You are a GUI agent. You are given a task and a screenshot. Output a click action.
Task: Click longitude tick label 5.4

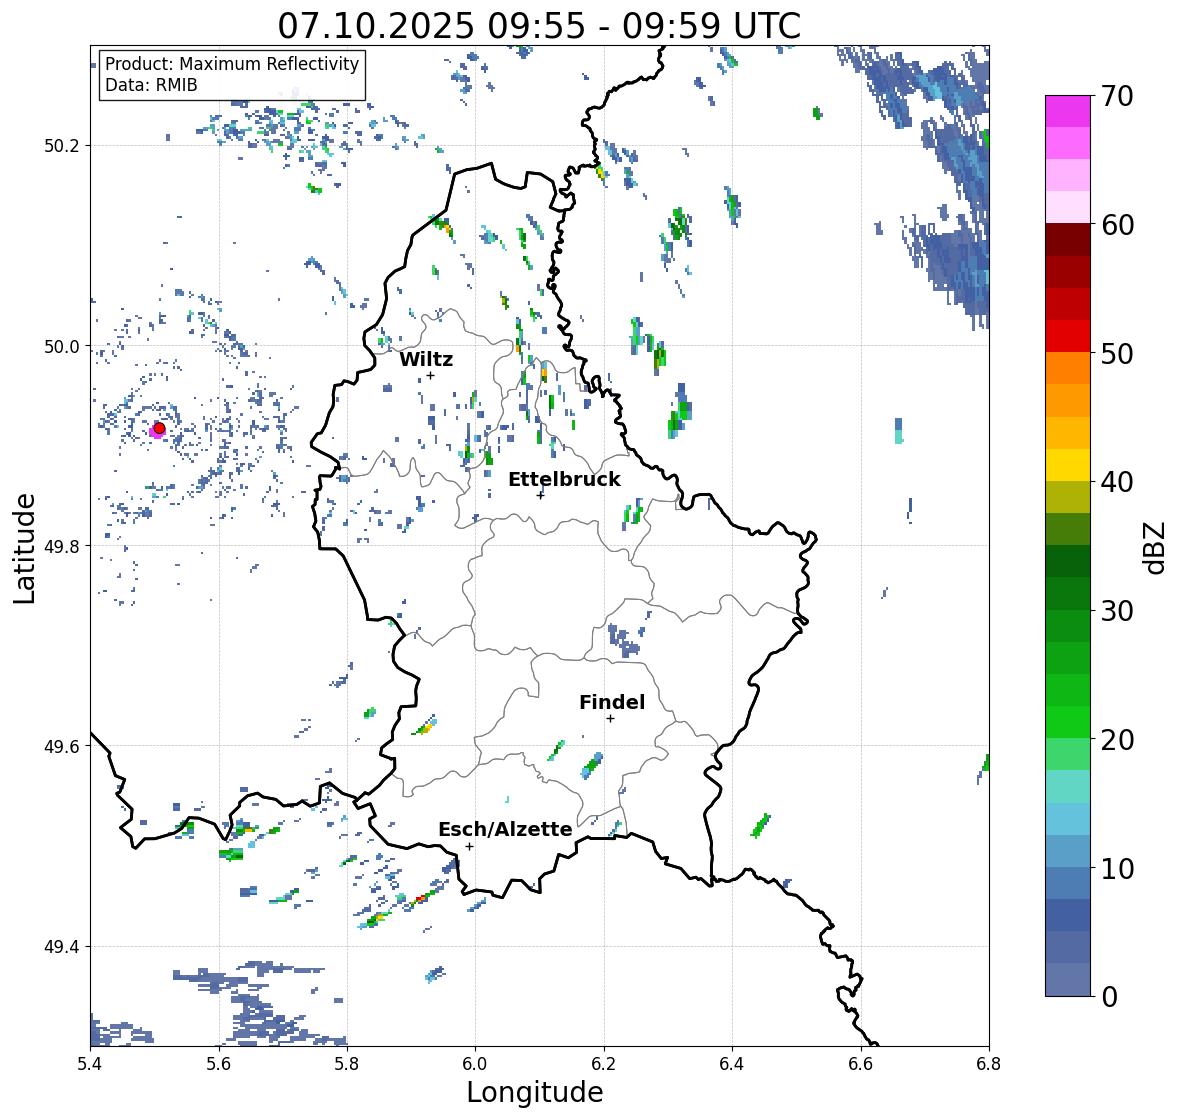90,1064
